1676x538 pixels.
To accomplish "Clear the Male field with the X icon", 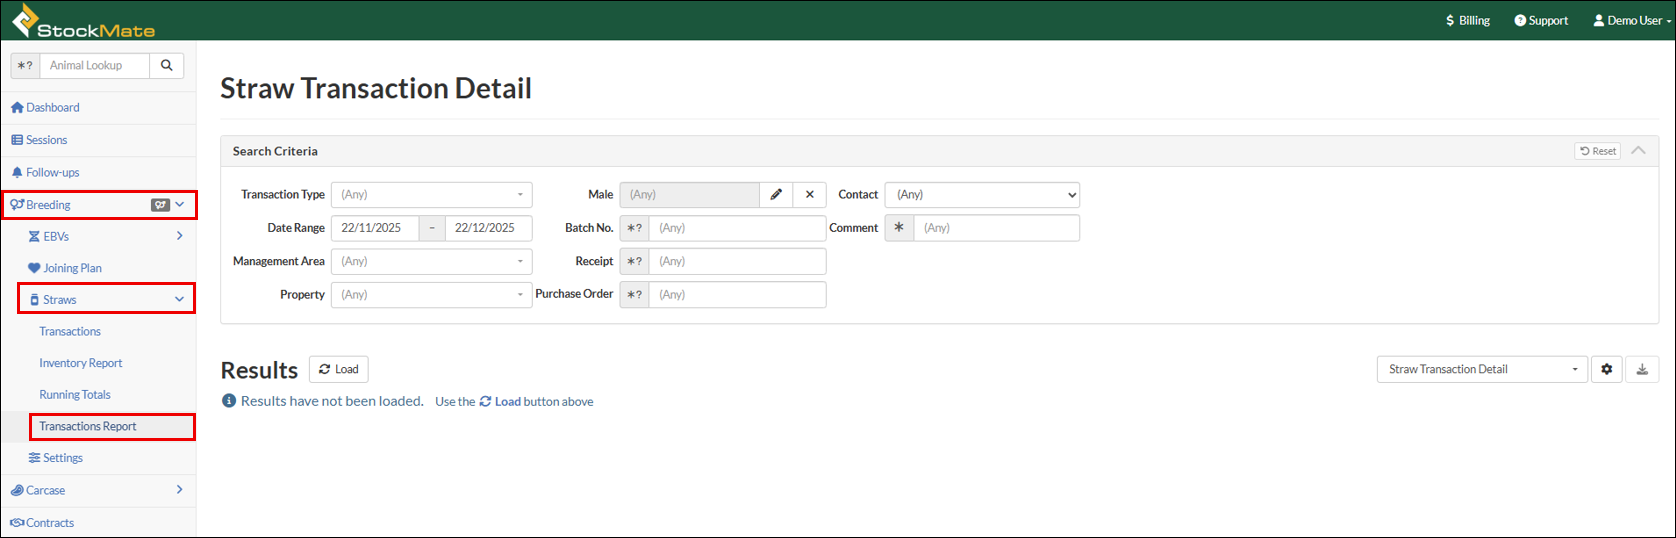I will 810,195.
